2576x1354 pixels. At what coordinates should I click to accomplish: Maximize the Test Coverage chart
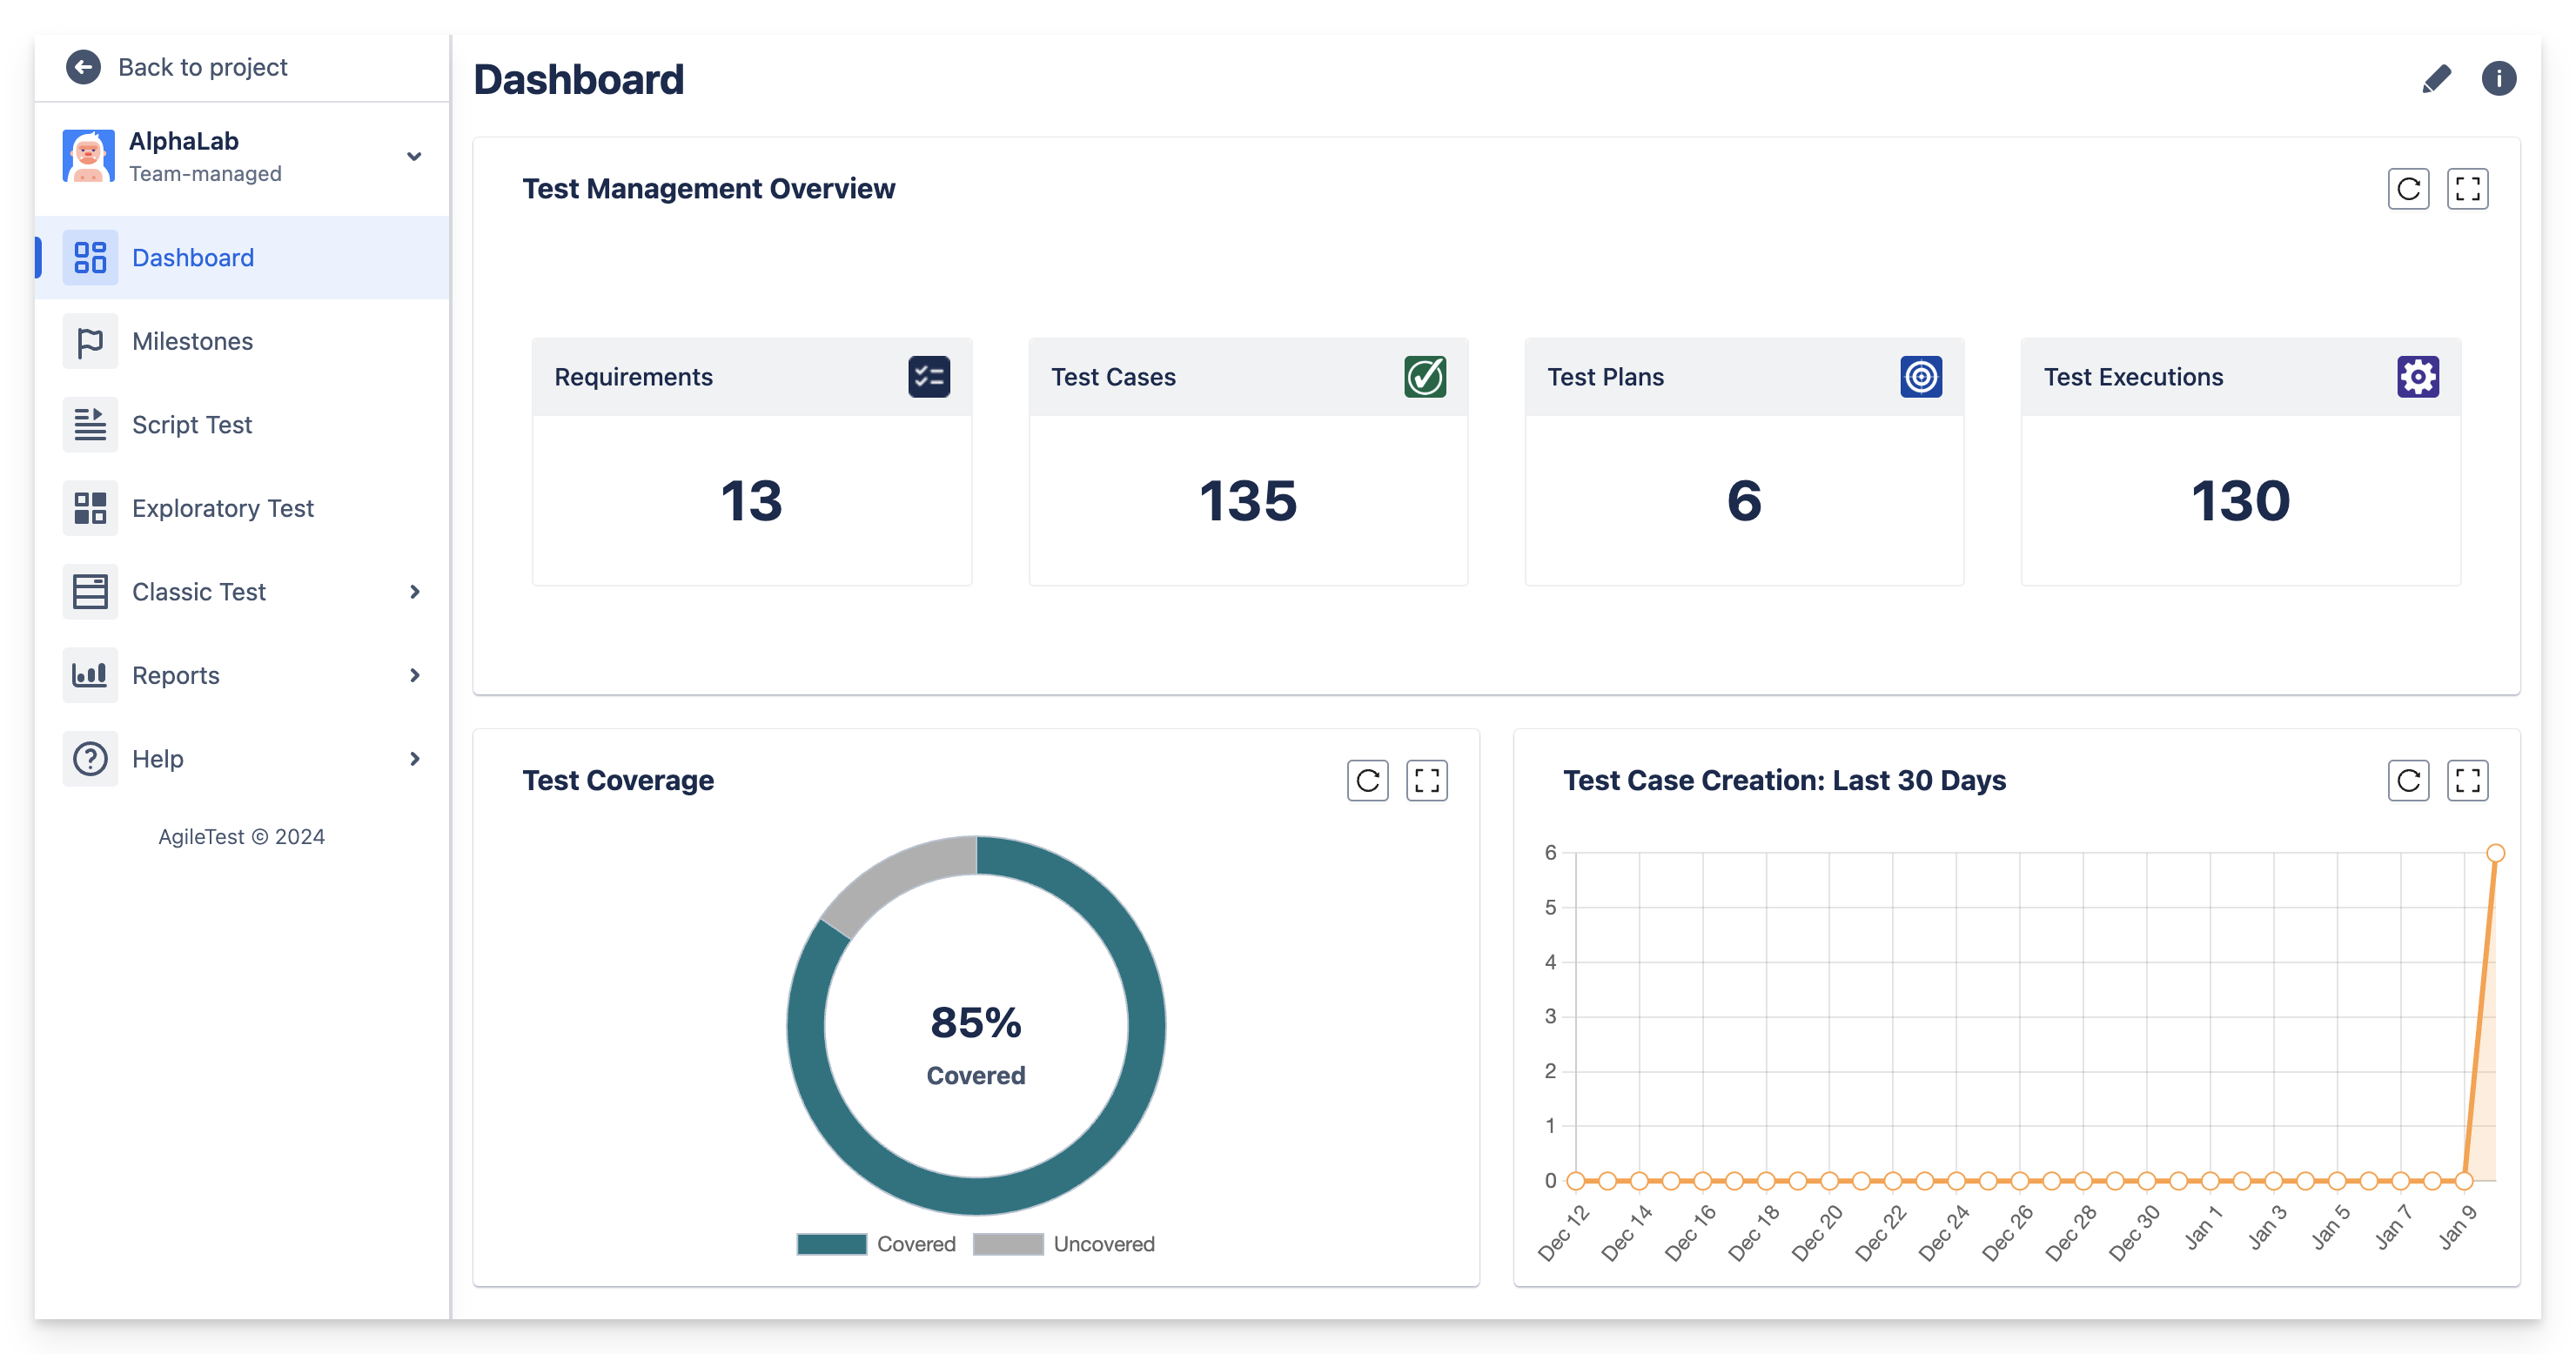[1427, 780]
